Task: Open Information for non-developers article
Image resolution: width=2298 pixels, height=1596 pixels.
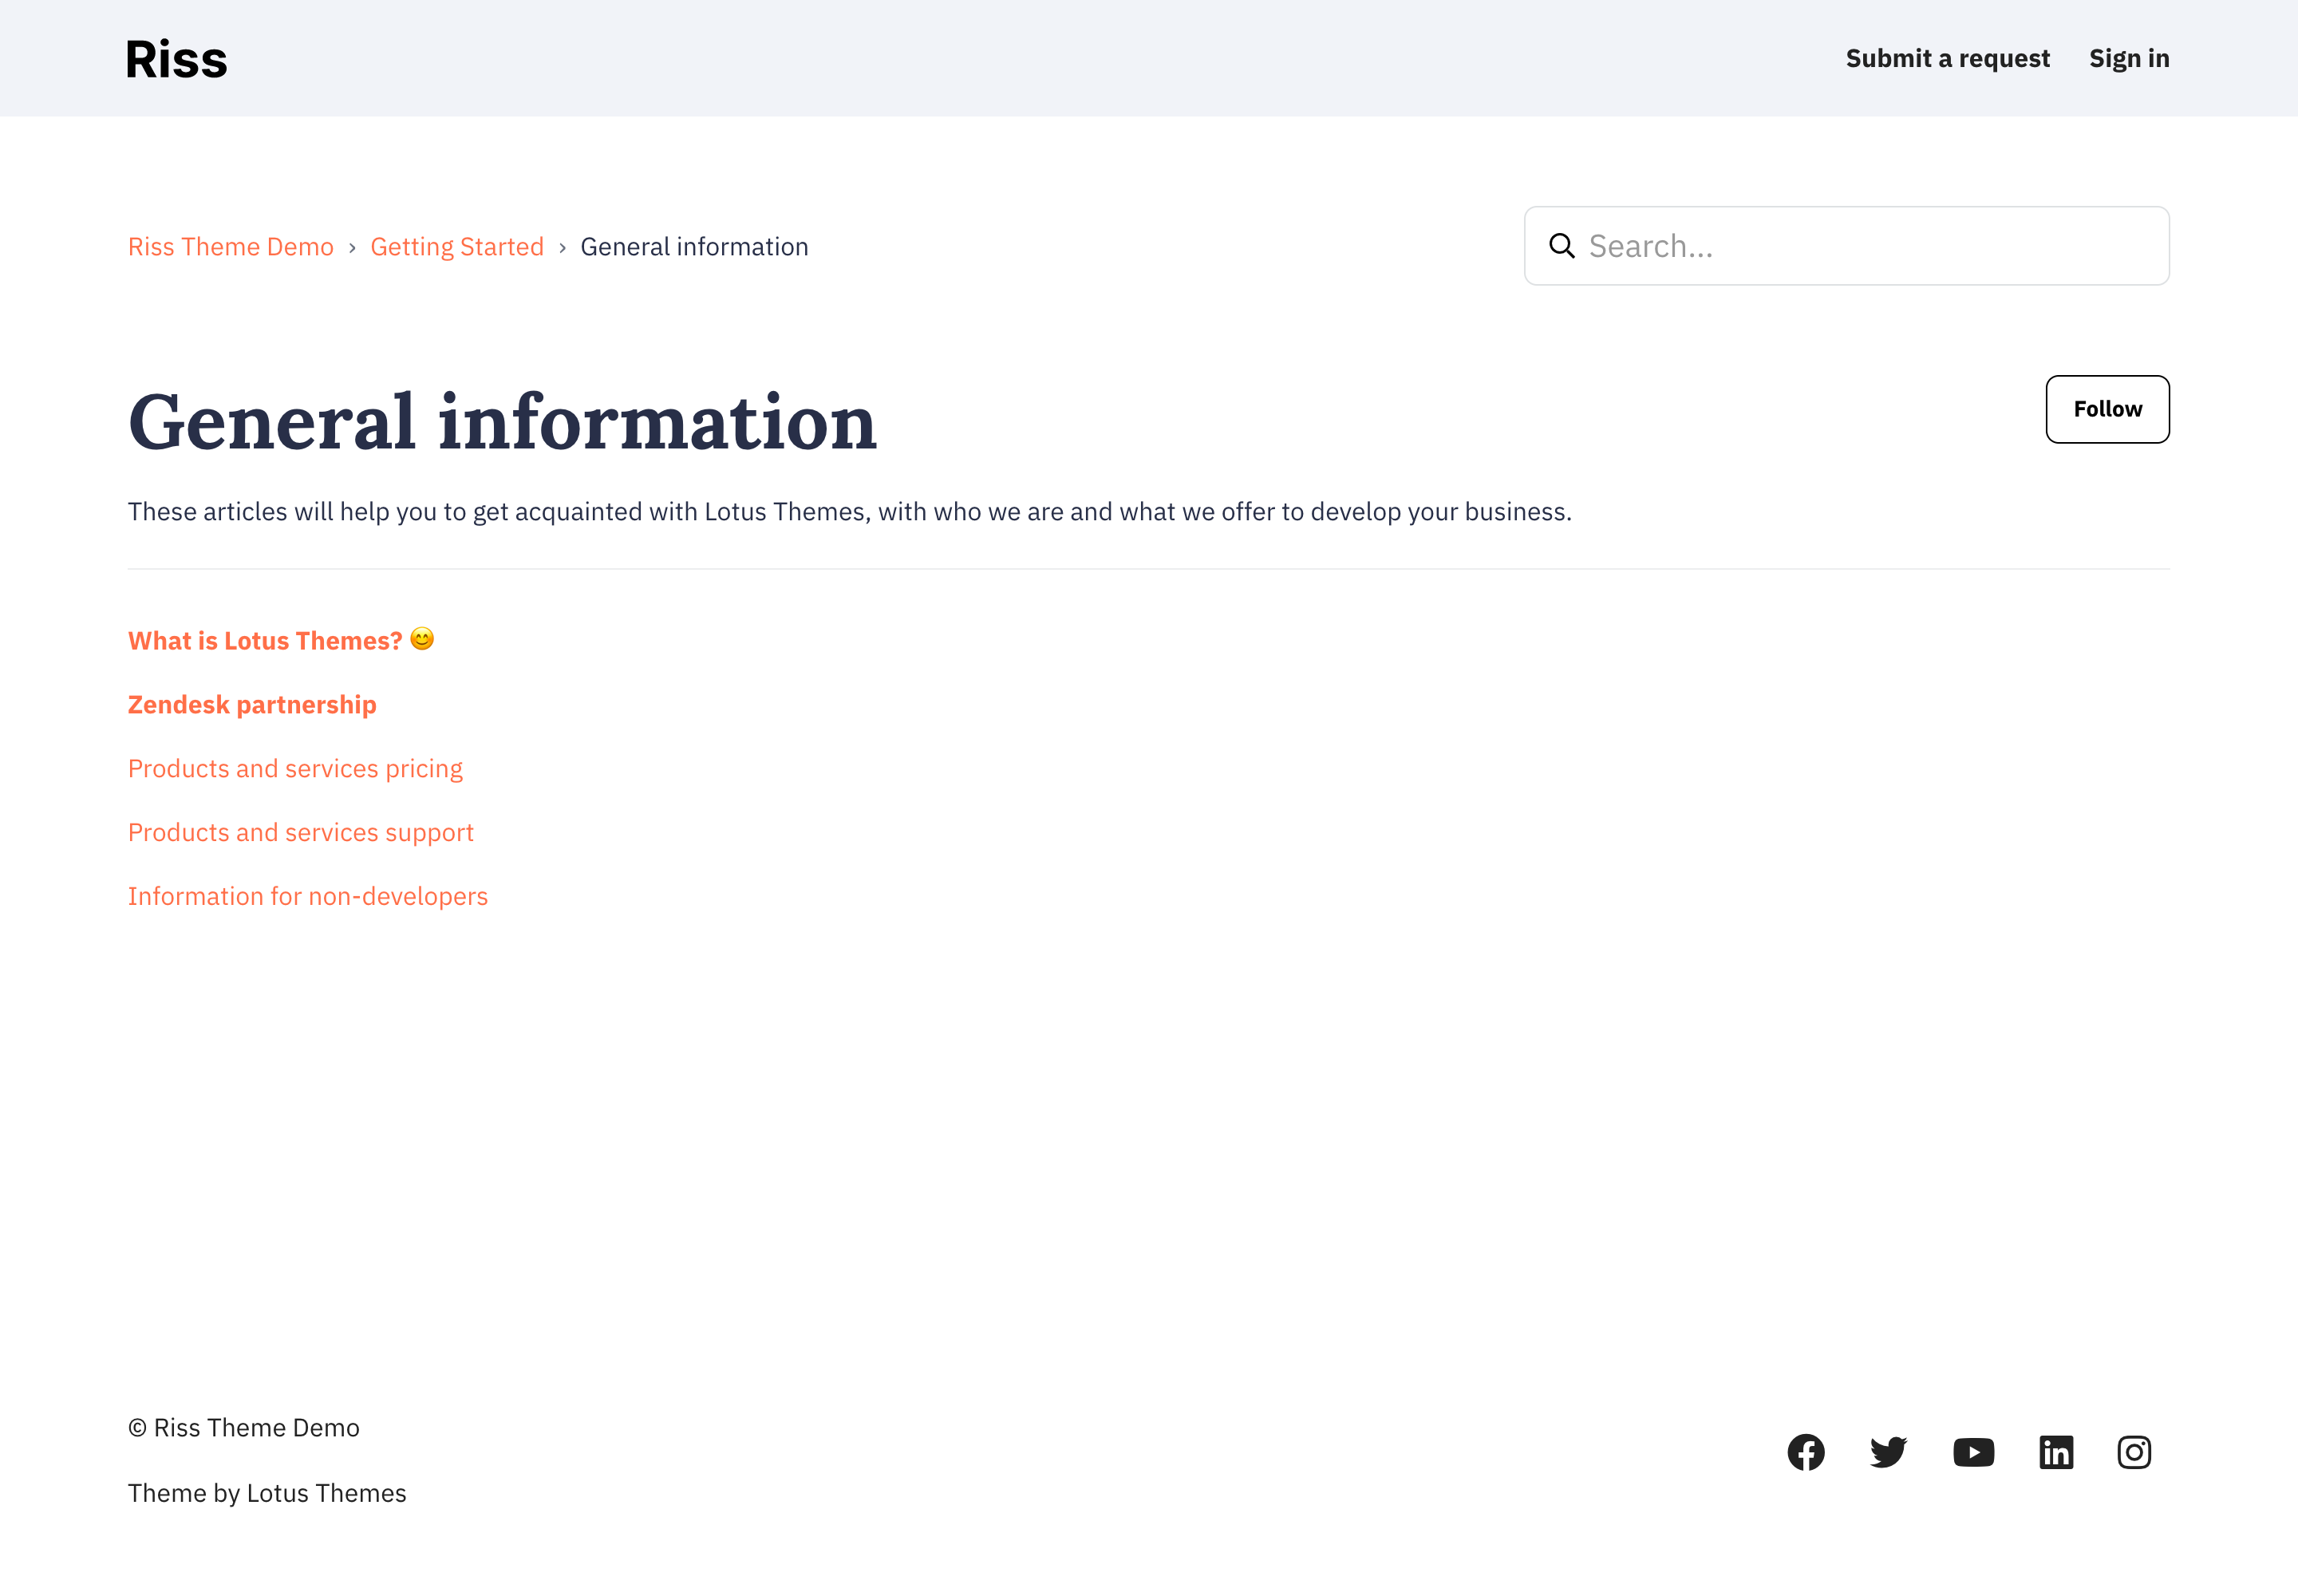Action: (x=308, y=897)
